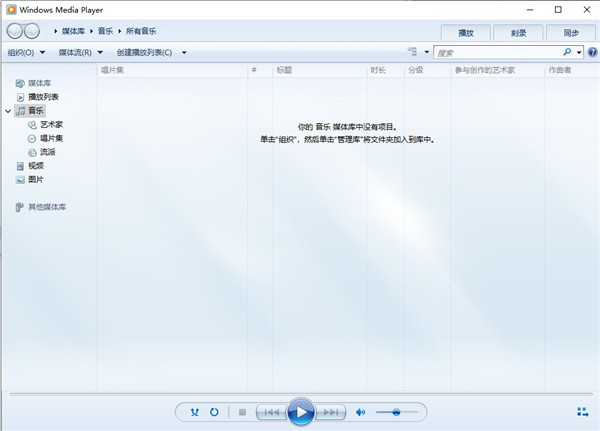Click the 唱片集 disc icon
The height and width of the screenshot is (431, 600).
tap(32, 139)
